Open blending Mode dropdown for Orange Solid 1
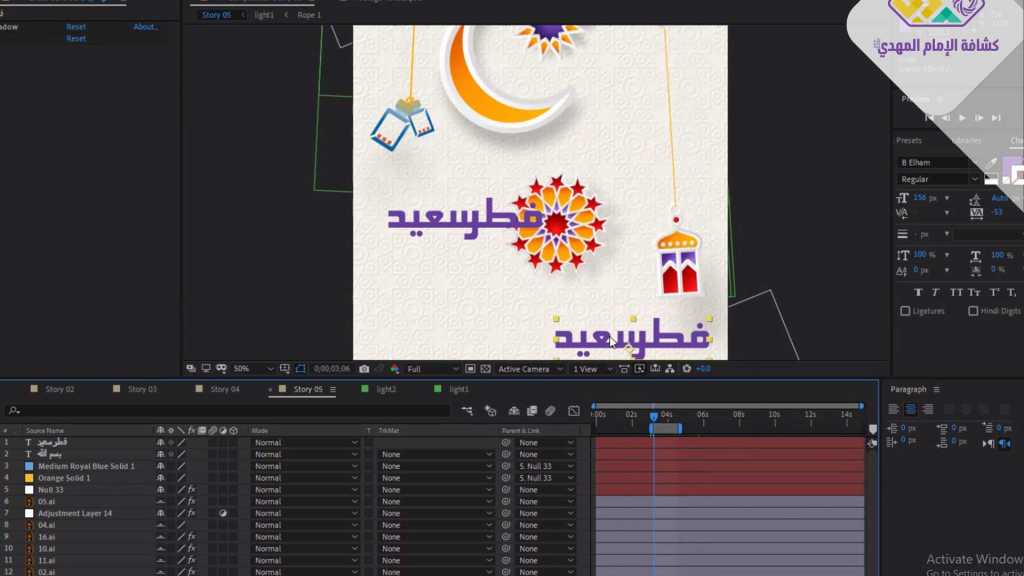 coord(304,478)
